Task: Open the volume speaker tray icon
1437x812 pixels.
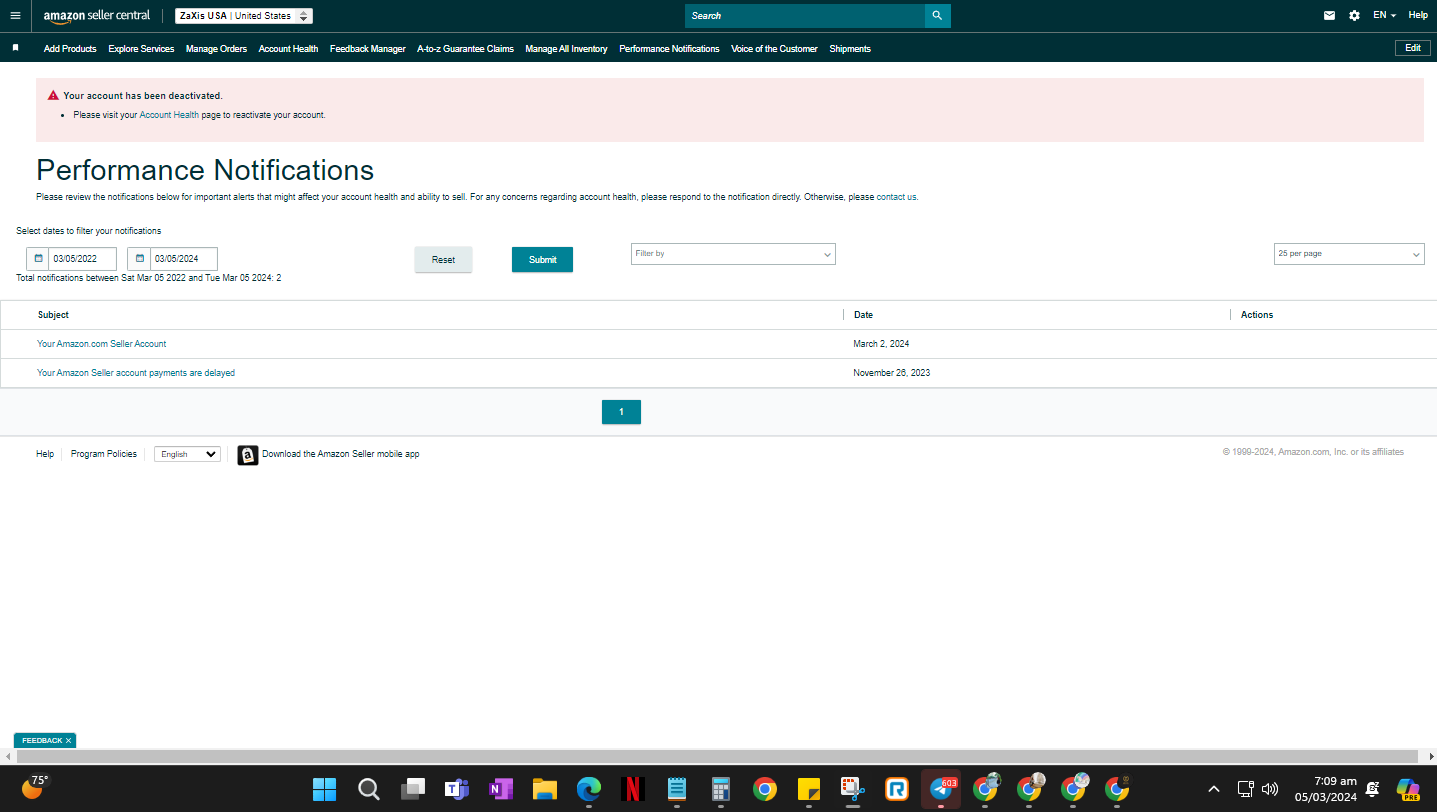Action: [1270, 789]
